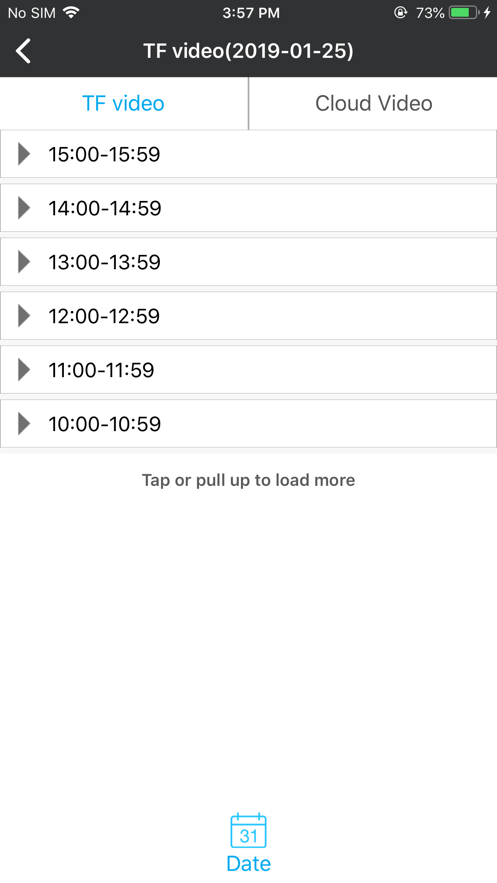Tap the Date label at bottom
This screenshot has width=497, height=883.
[248, 863]
